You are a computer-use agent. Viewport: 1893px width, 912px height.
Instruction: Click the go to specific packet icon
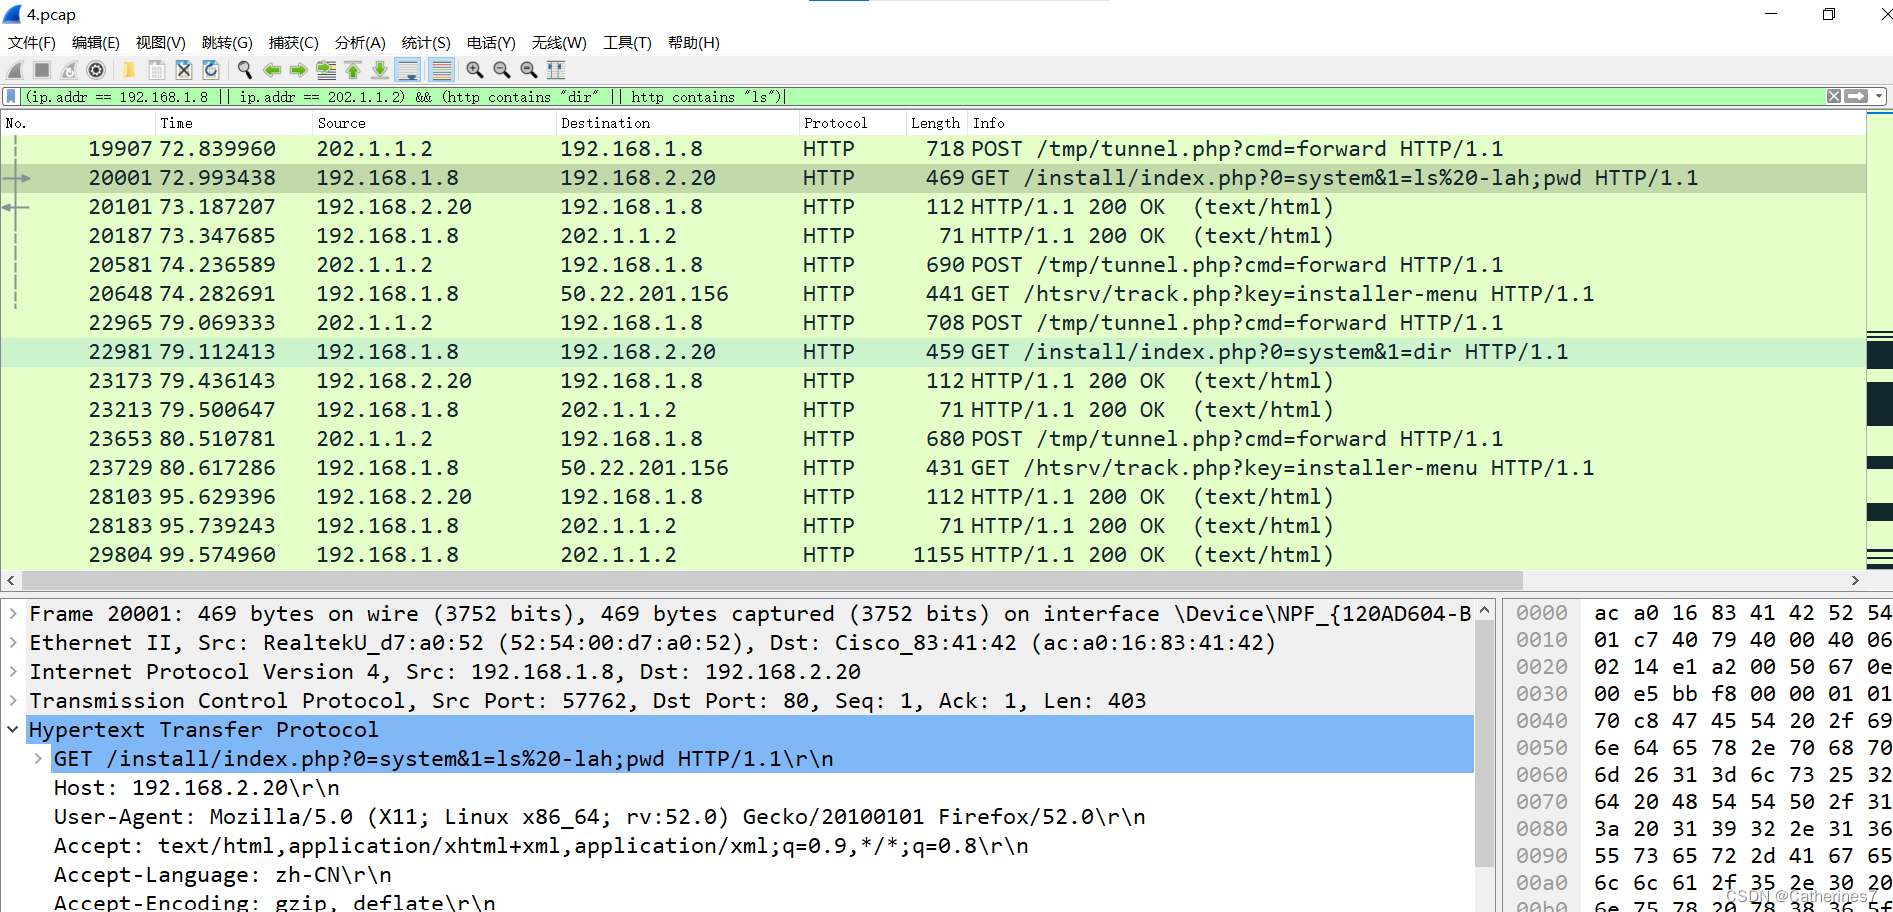pos(326,70)
